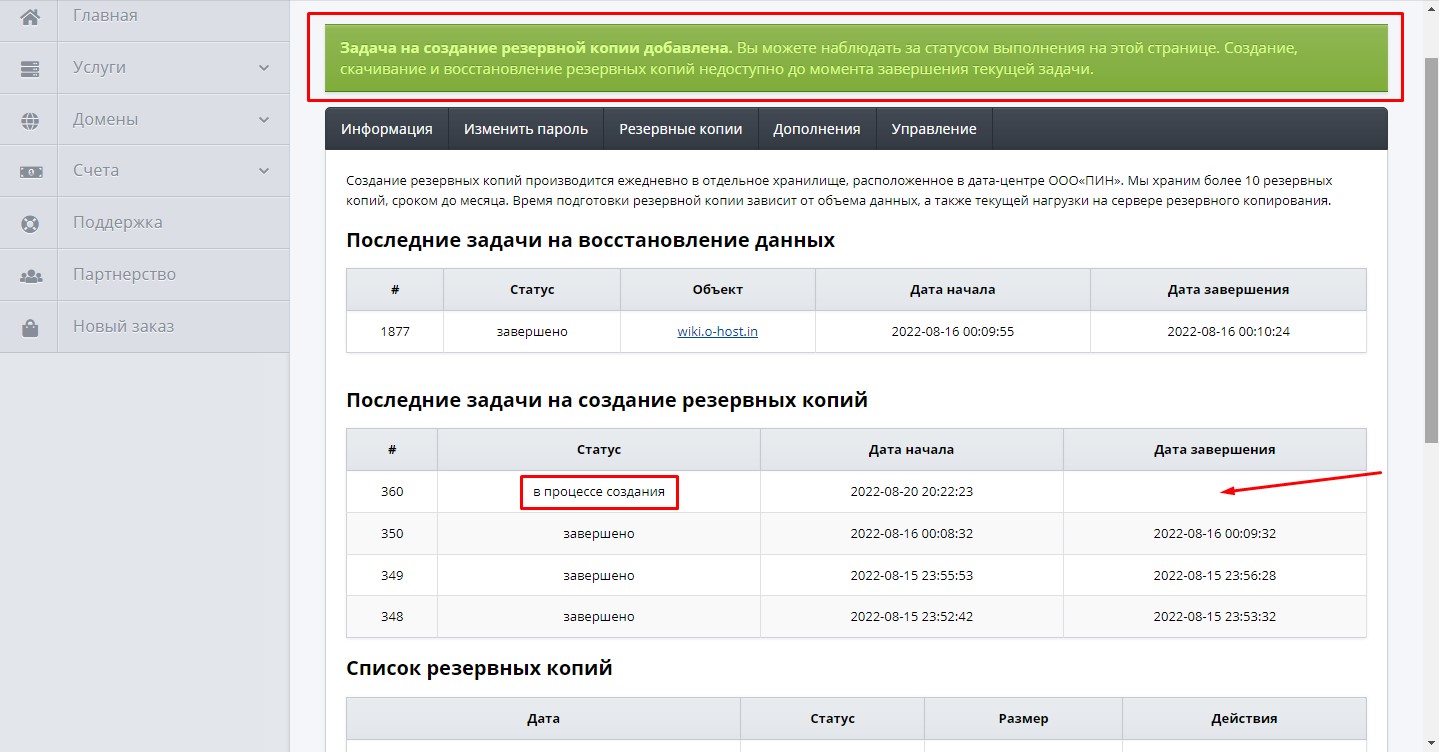Image resolution: width=1439 pixels, height=752 pixels.
Task: Click the Действия column header
Action: click(x=1245, y=719)
